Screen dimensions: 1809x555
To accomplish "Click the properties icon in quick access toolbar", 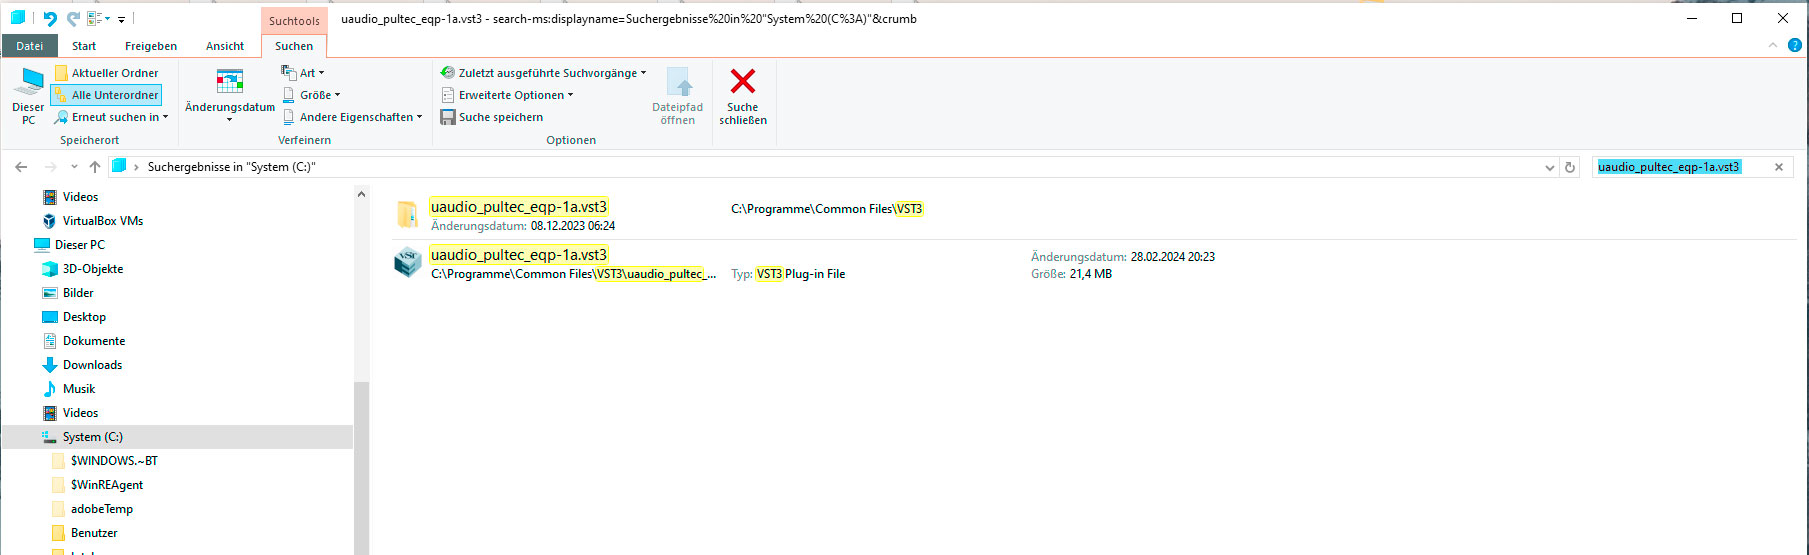I will pyautogui.click(x=95, y=19).
